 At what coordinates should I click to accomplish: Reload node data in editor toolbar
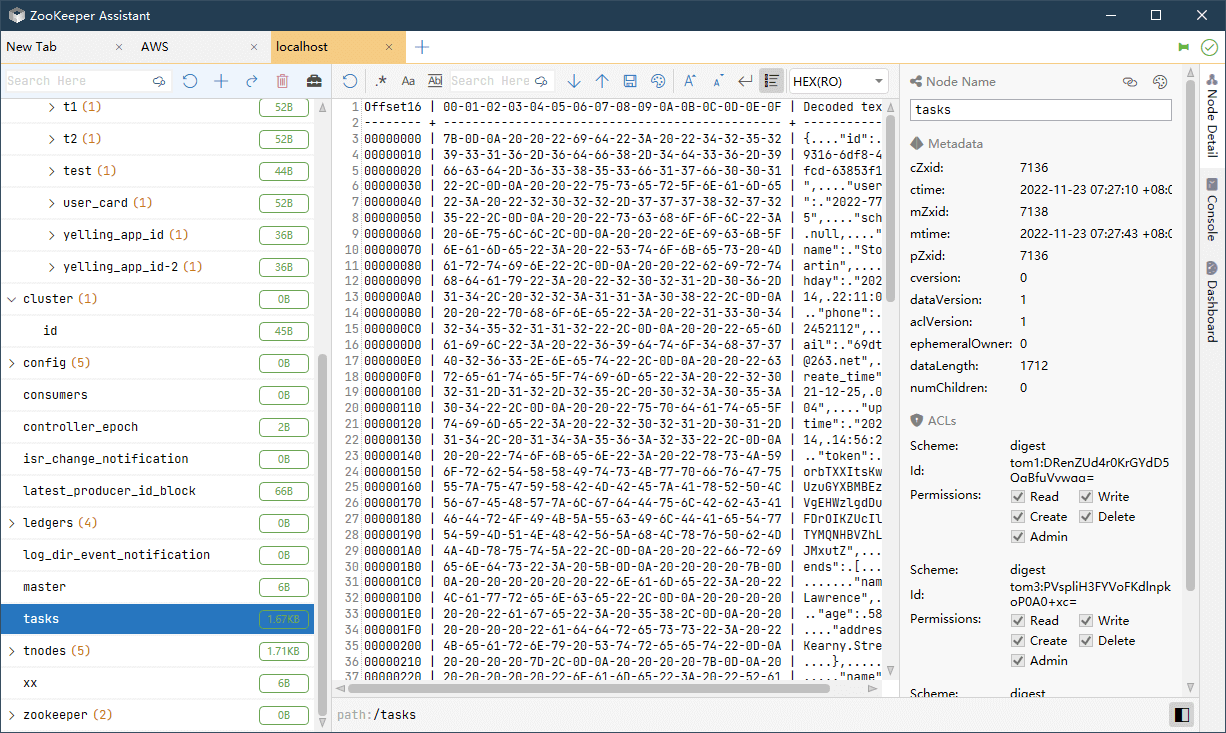click(x=349, y=81)
